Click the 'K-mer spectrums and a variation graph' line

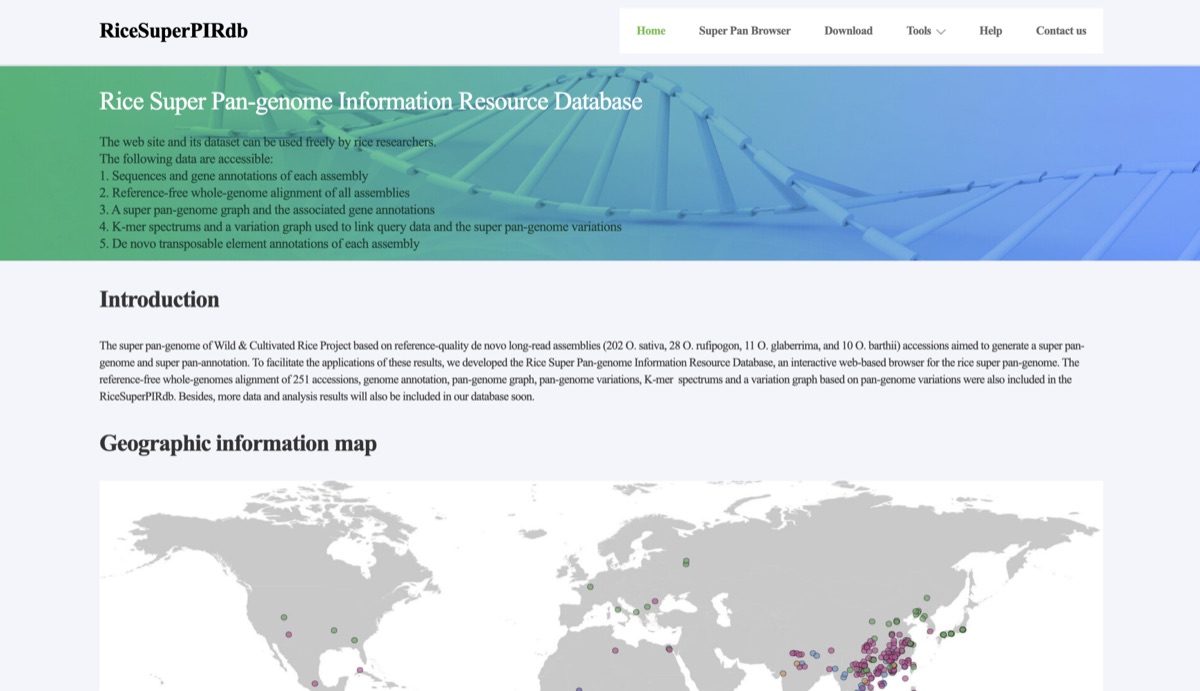(x=361, y=227)
